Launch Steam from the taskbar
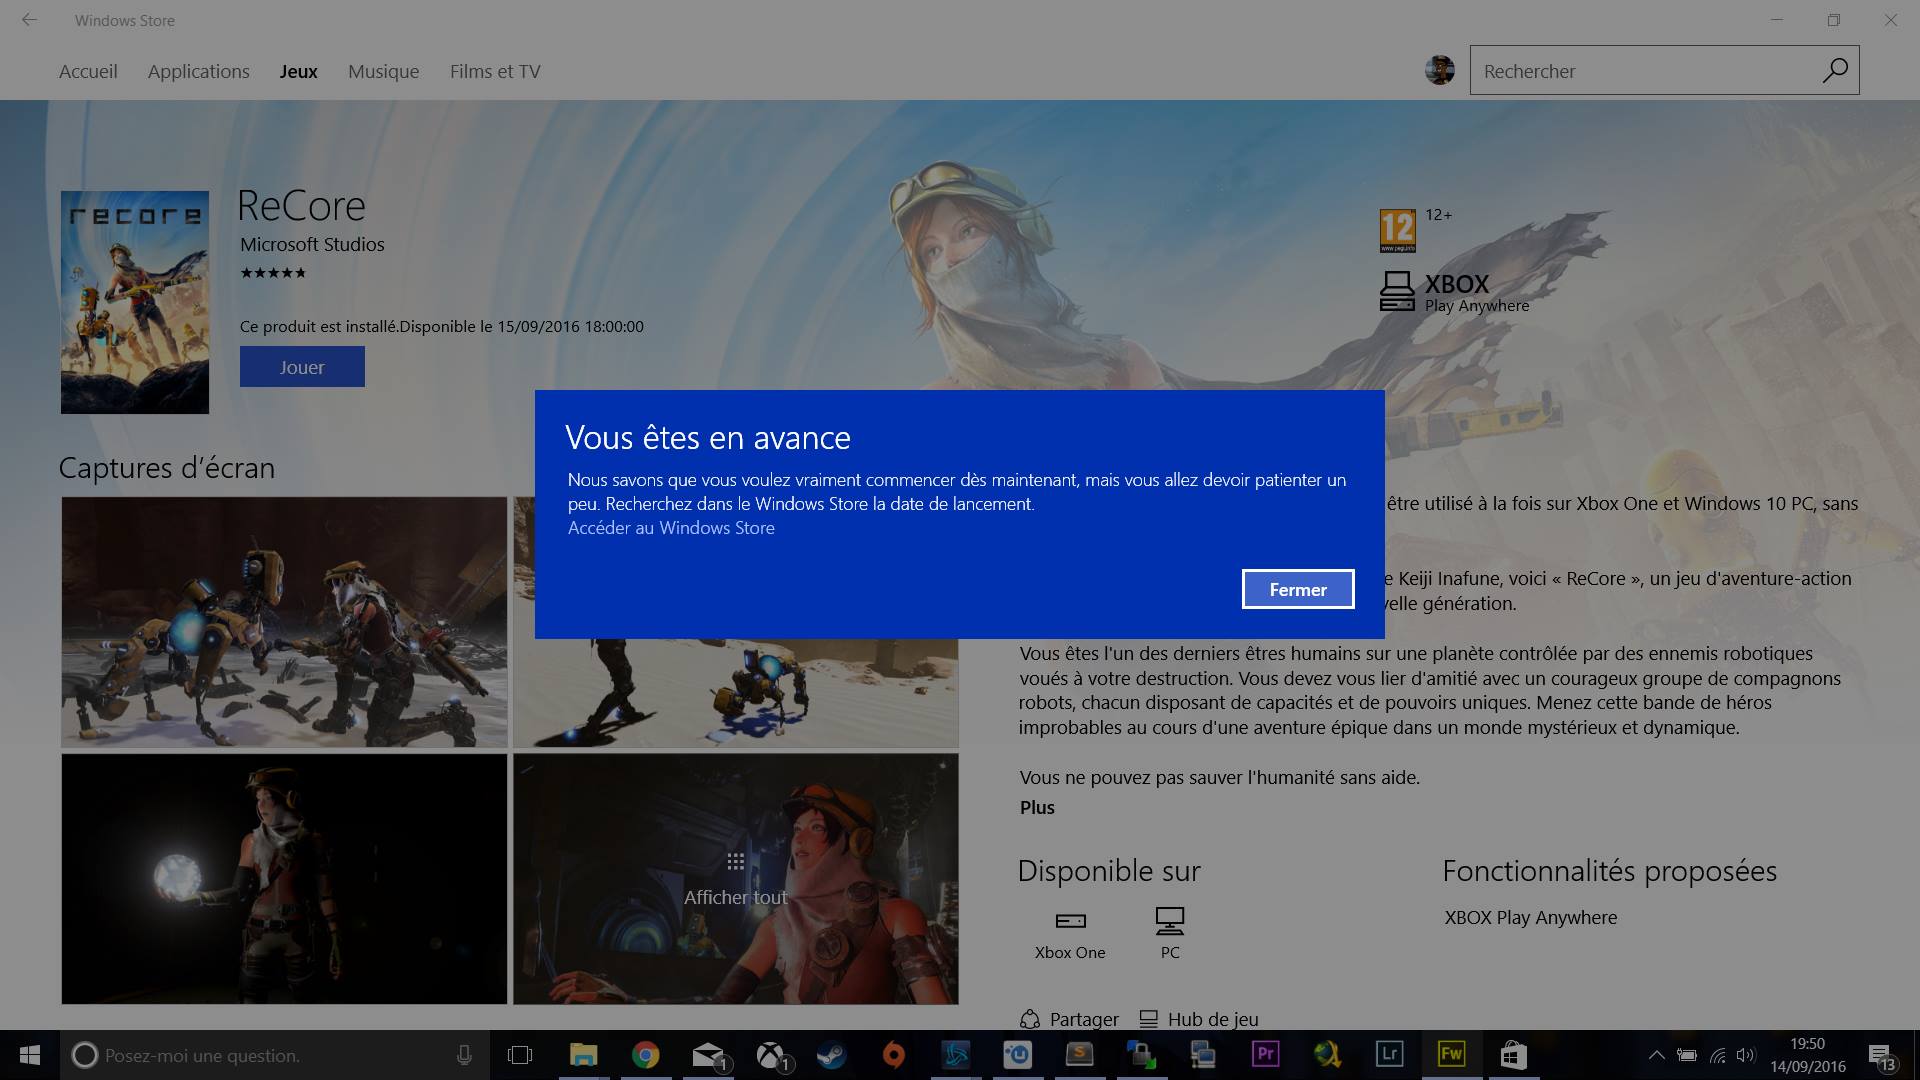The image size is (1920, 1080). [x=832, y=1055]
